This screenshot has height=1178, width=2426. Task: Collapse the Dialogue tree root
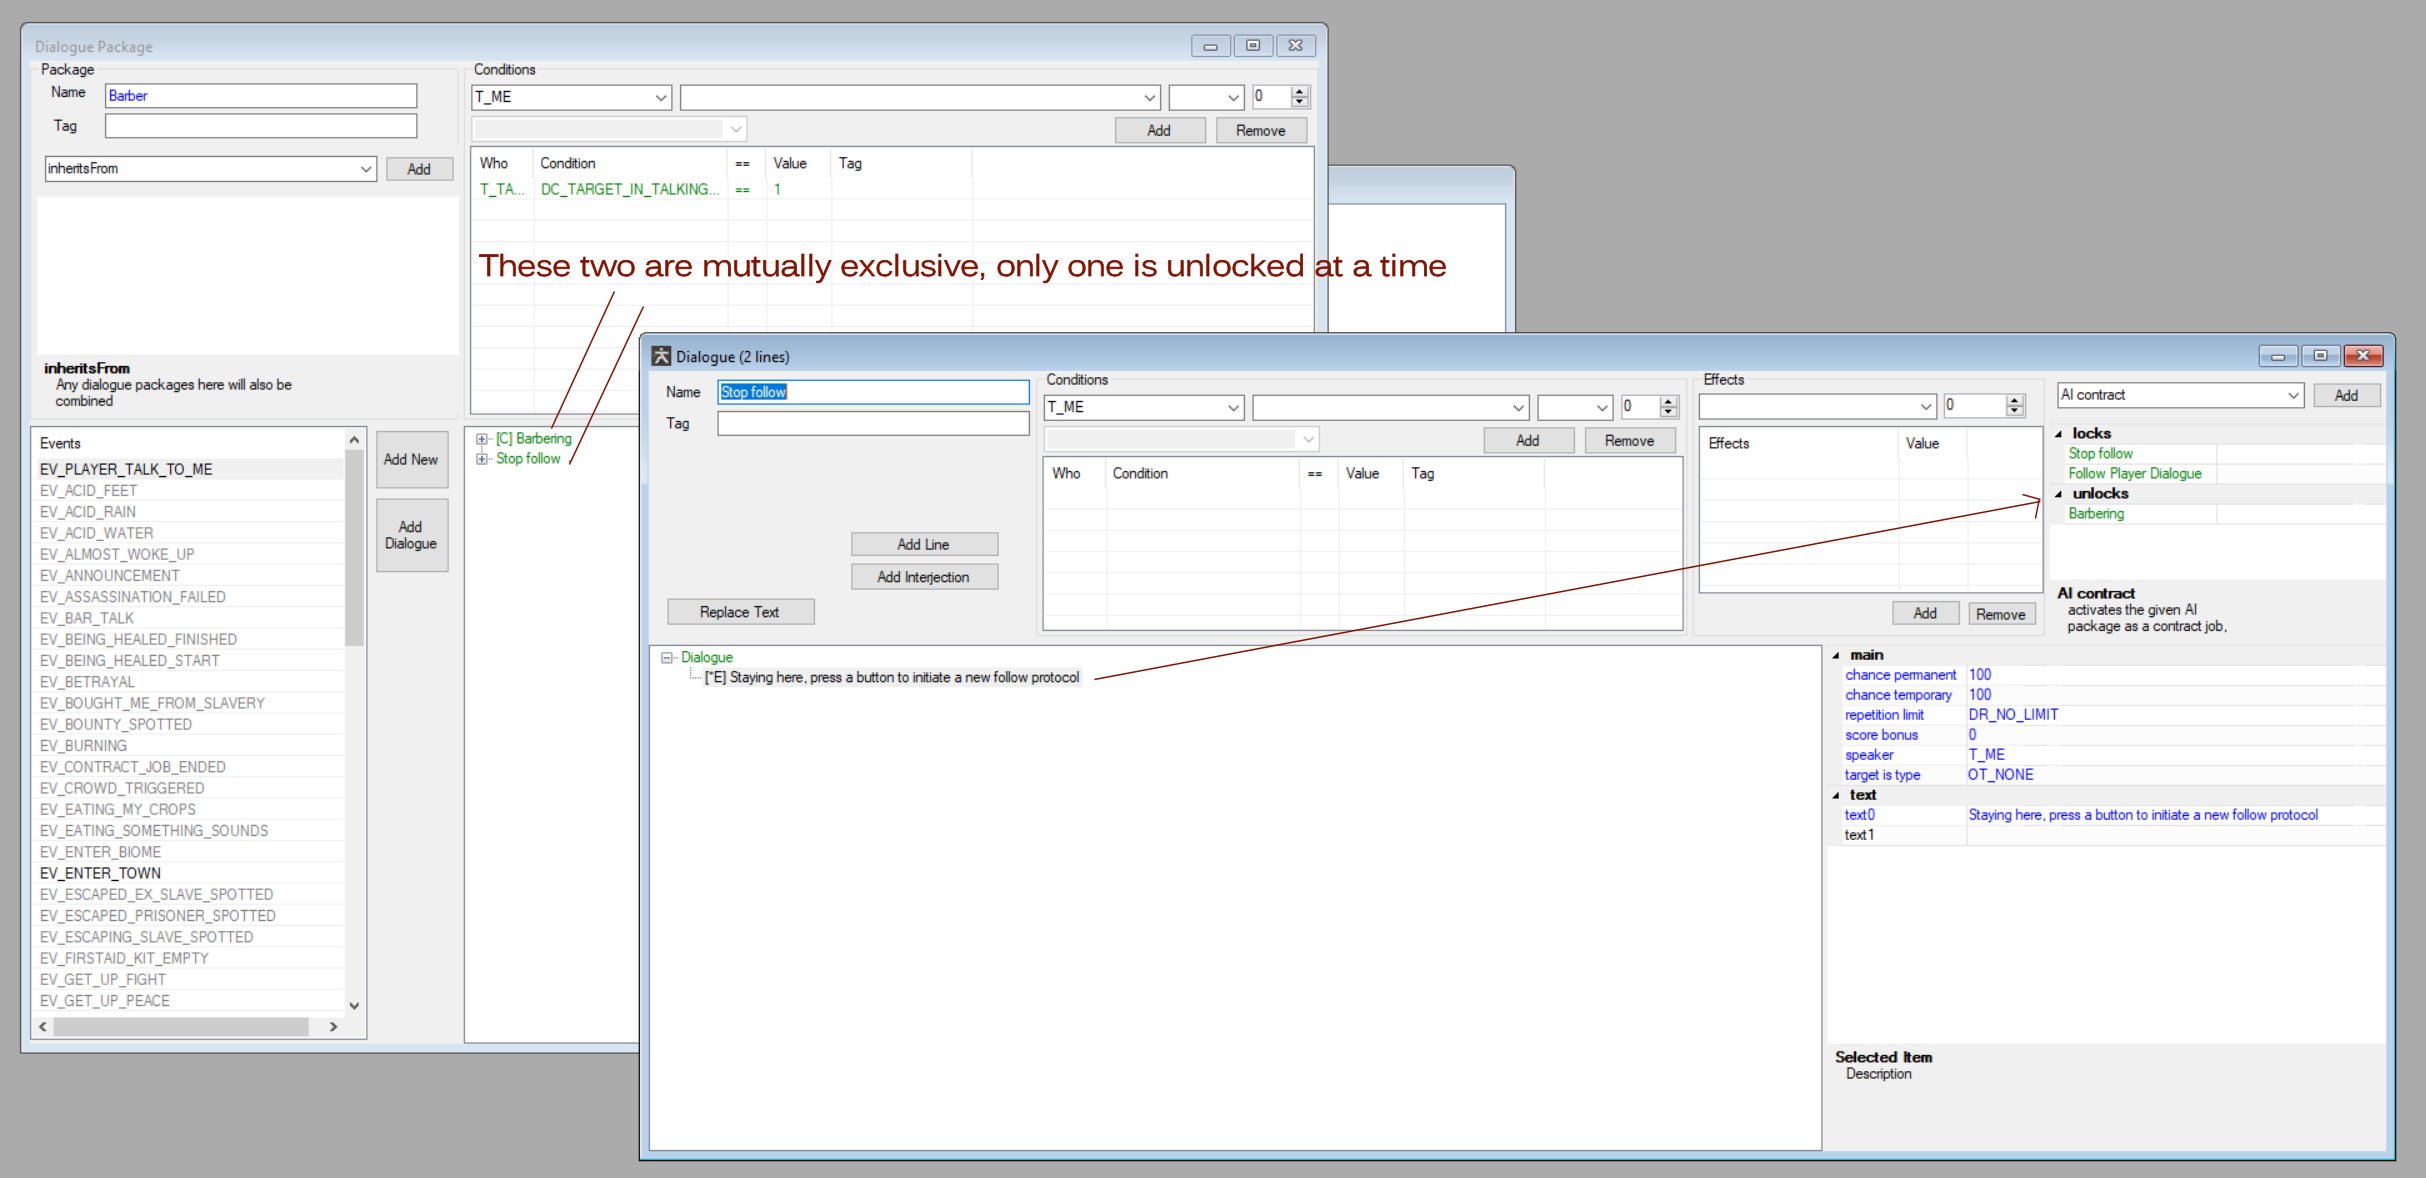667,658
